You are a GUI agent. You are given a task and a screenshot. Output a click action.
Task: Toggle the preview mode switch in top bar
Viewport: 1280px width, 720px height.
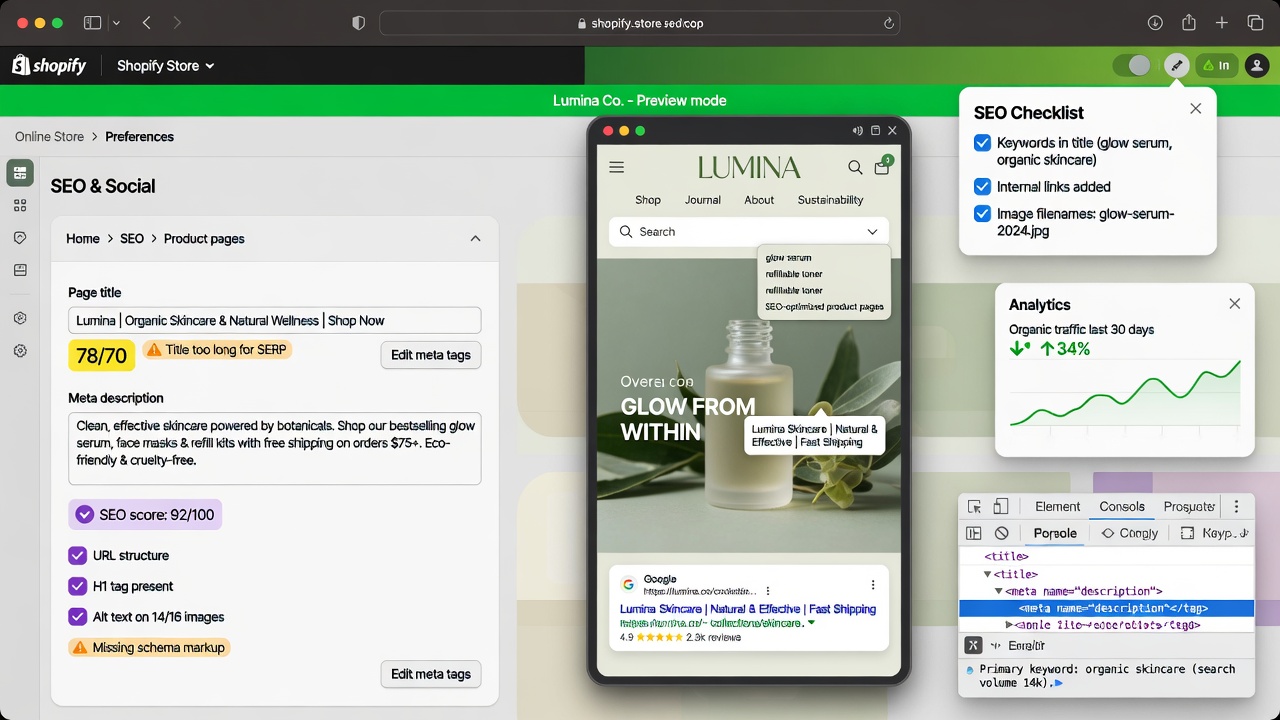tap(1132, 66)
